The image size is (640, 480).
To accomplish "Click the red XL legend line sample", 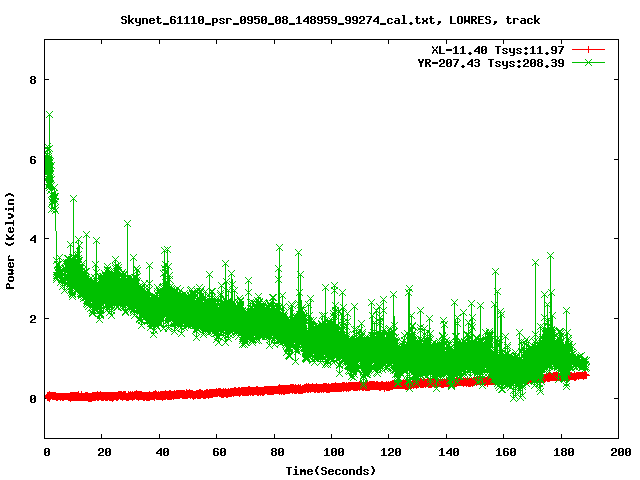I will tap(588, 50).
